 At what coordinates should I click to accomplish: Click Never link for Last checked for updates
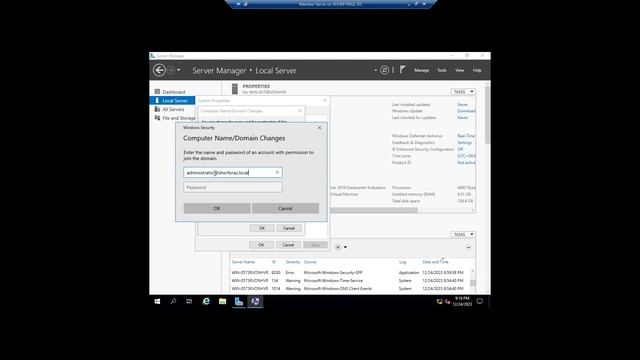tap(462, 118)
